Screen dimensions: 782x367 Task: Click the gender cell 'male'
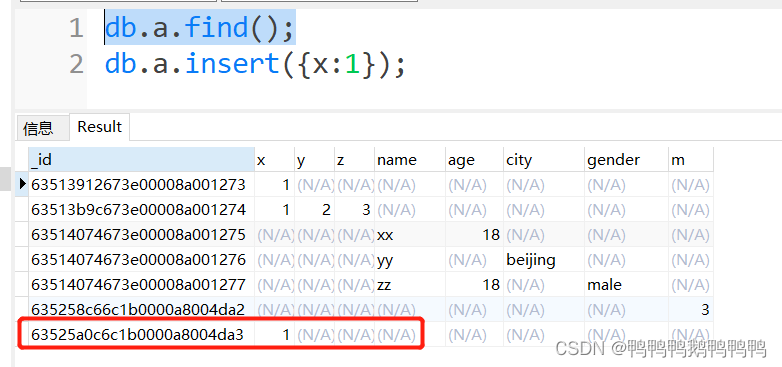(626, 285)
